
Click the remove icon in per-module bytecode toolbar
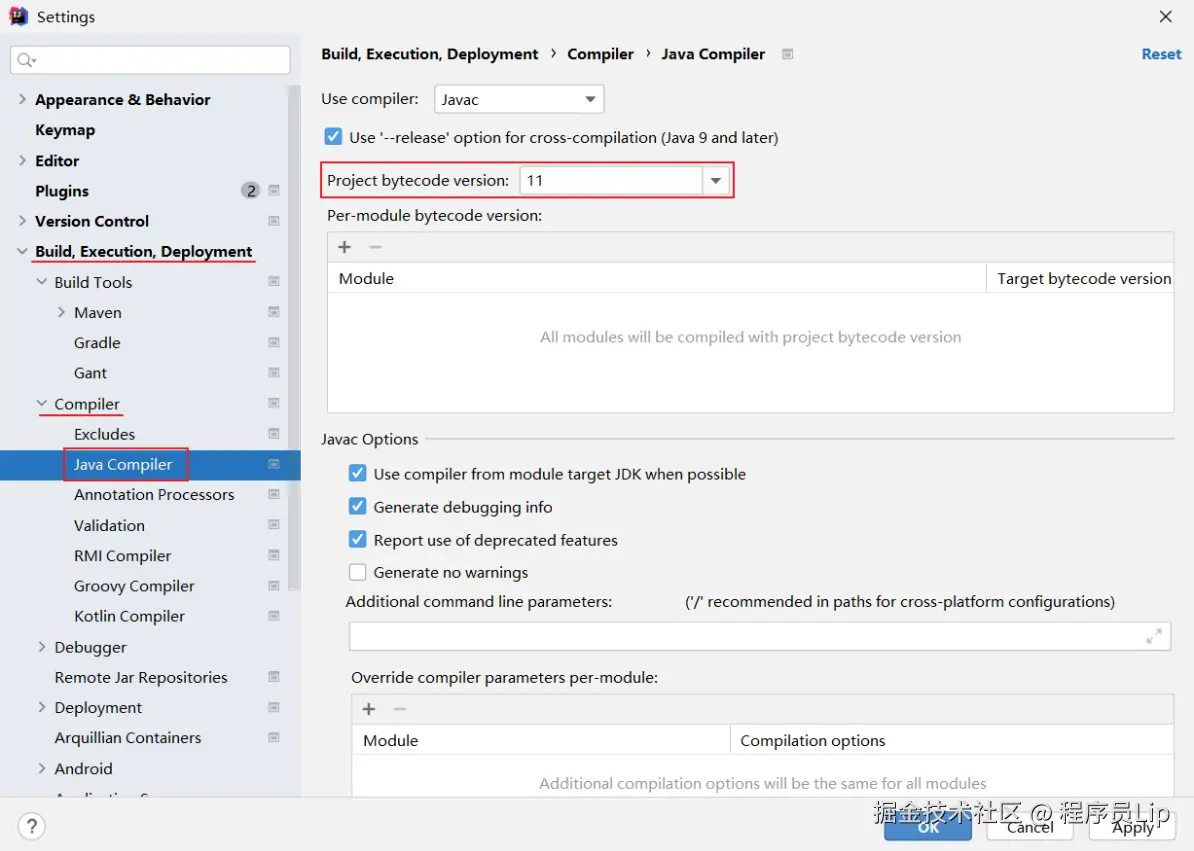pos(375,247)
